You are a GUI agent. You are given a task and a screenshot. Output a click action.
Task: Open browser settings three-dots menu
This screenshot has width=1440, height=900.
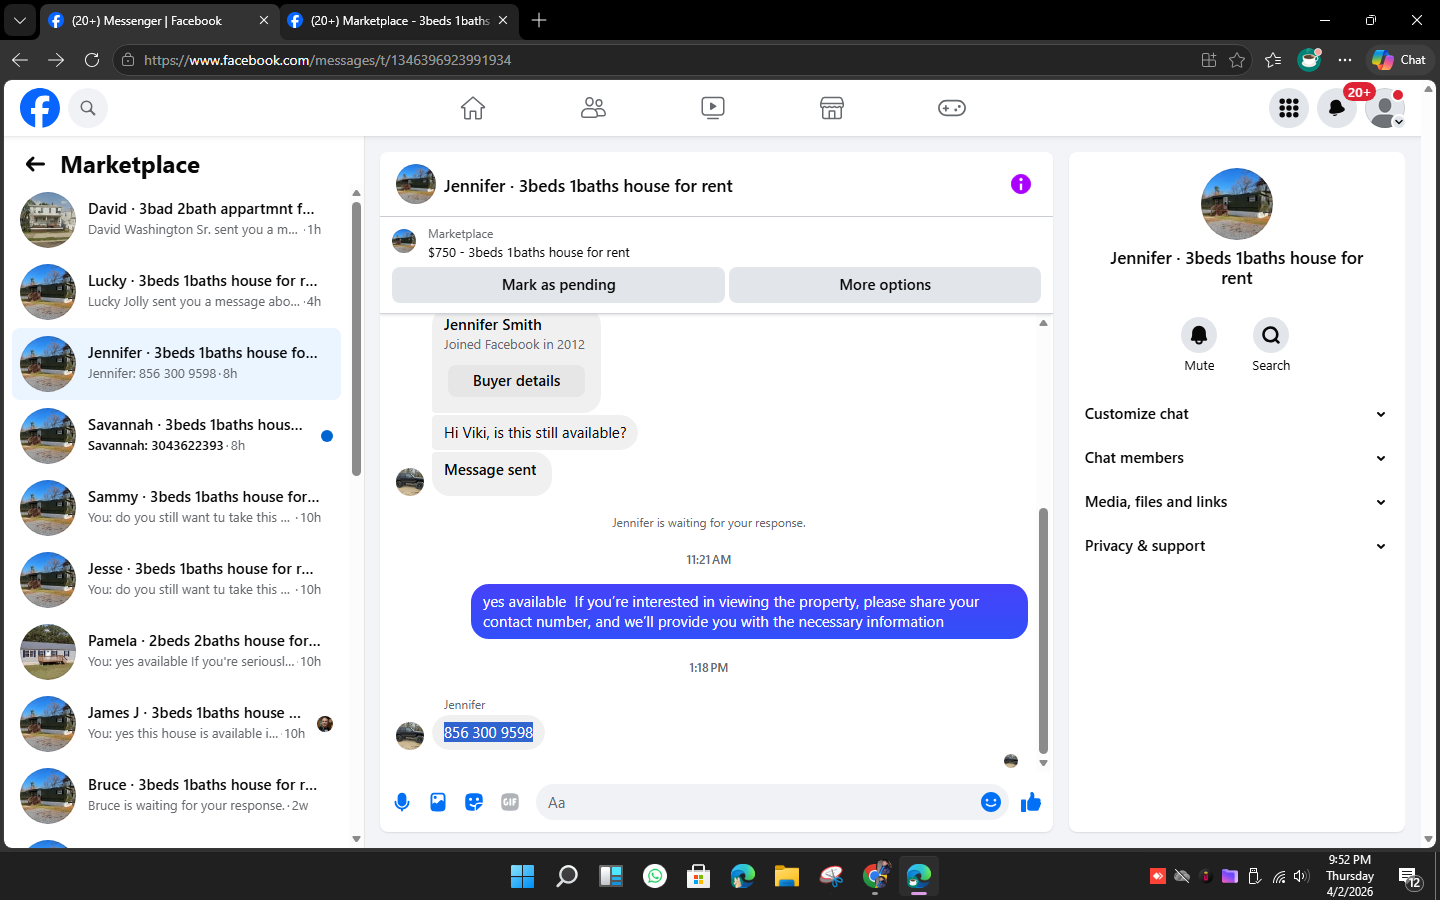(1345, 60)
